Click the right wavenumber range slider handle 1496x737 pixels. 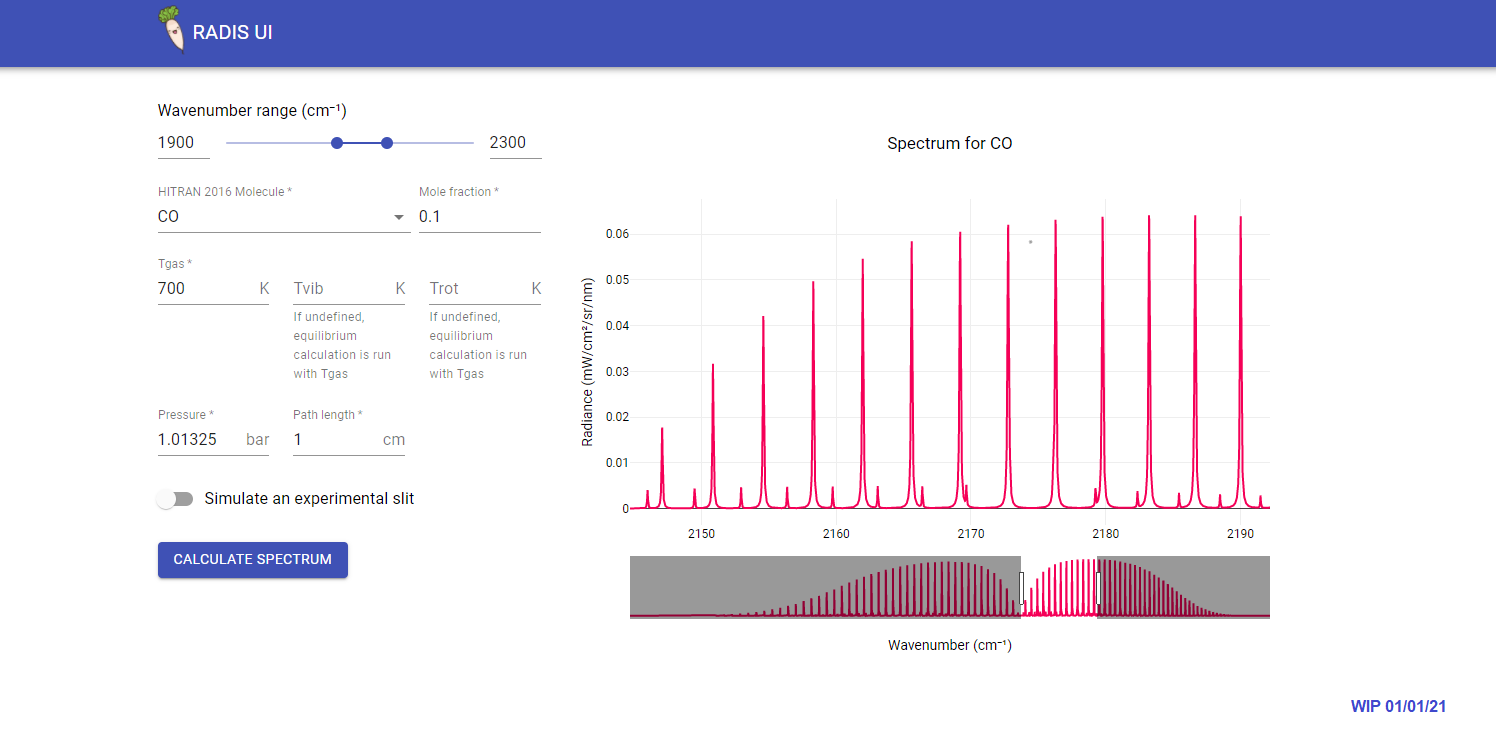coord(387,143)
